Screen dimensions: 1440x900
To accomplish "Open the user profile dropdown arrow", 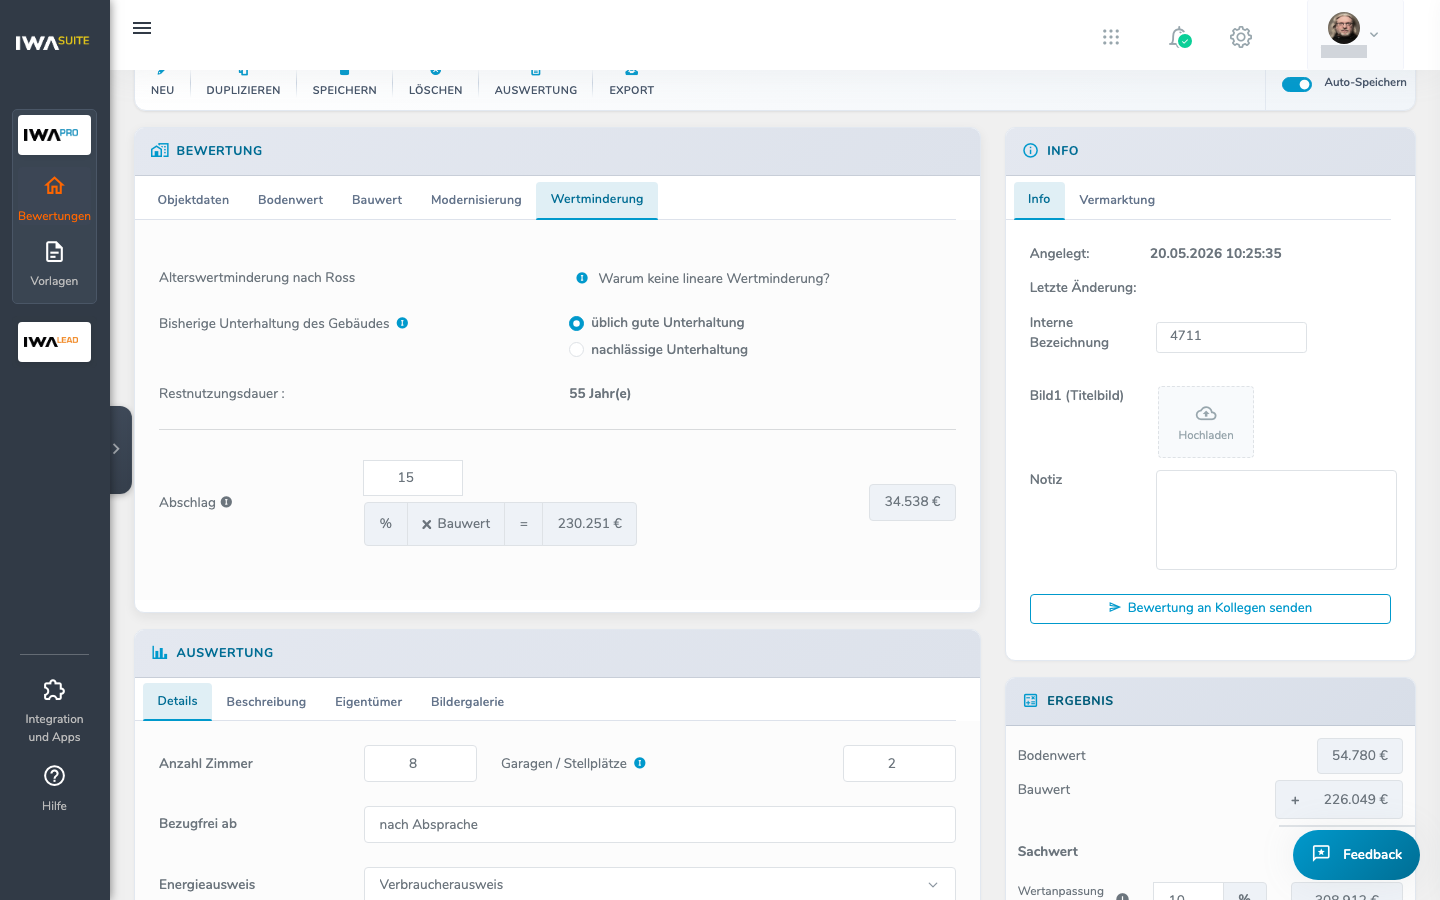I will 1374,35.
